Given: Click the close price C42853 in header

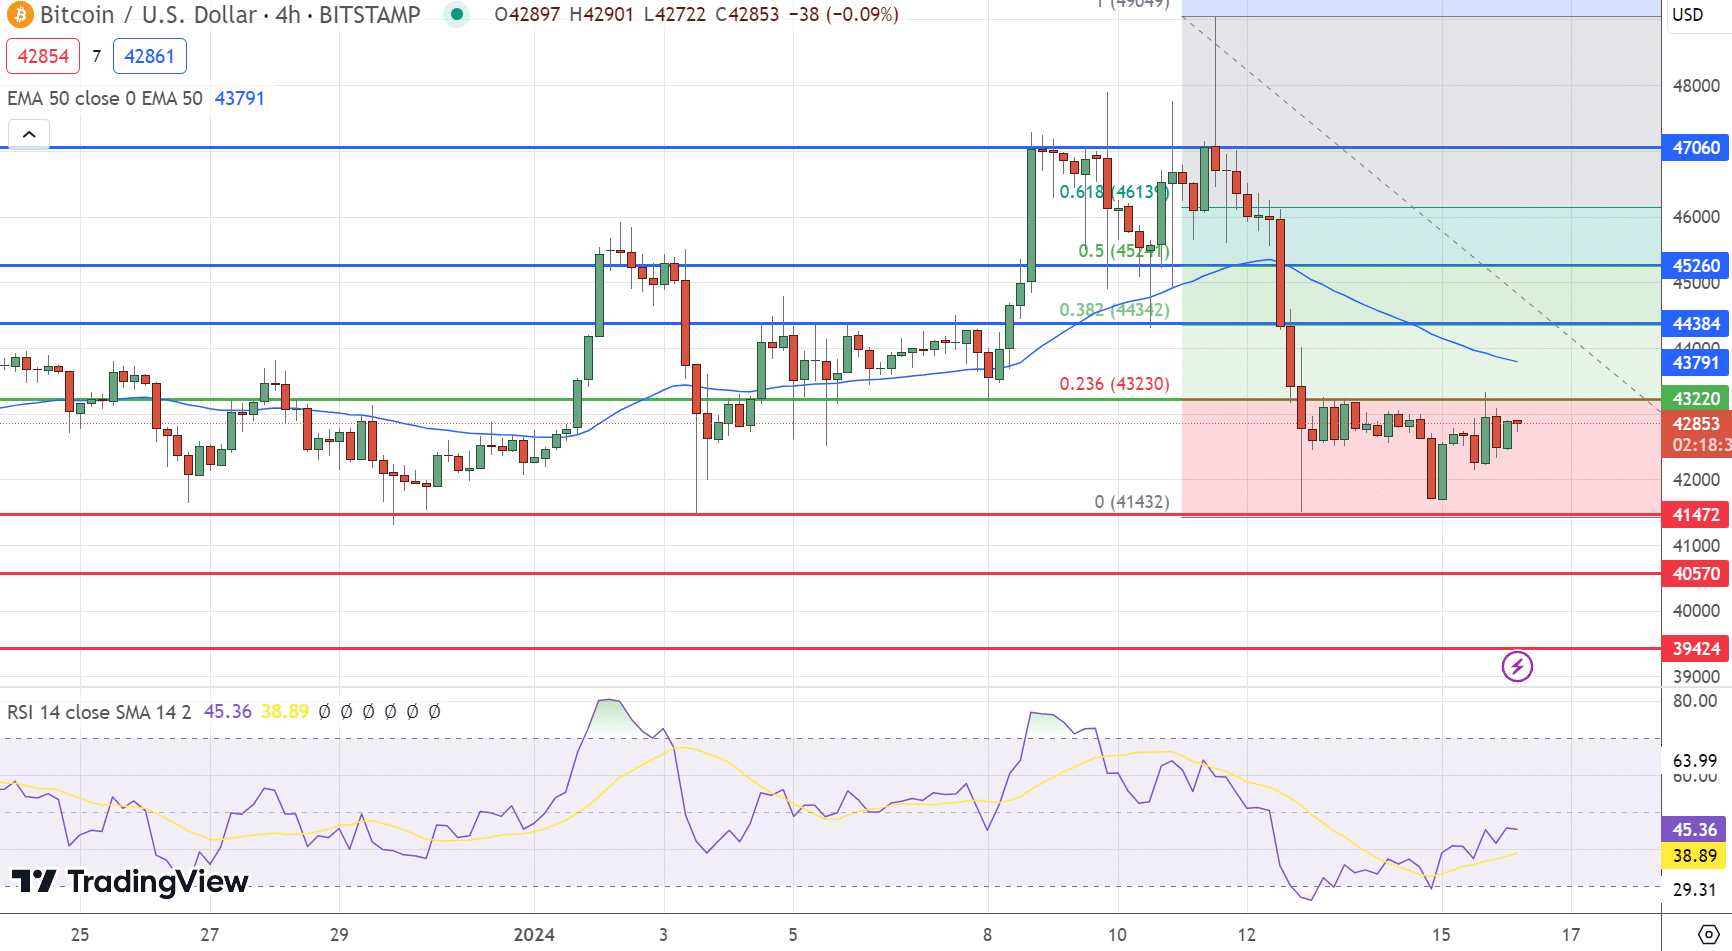Looking at the screenshot, I should (x=747, y=15).
